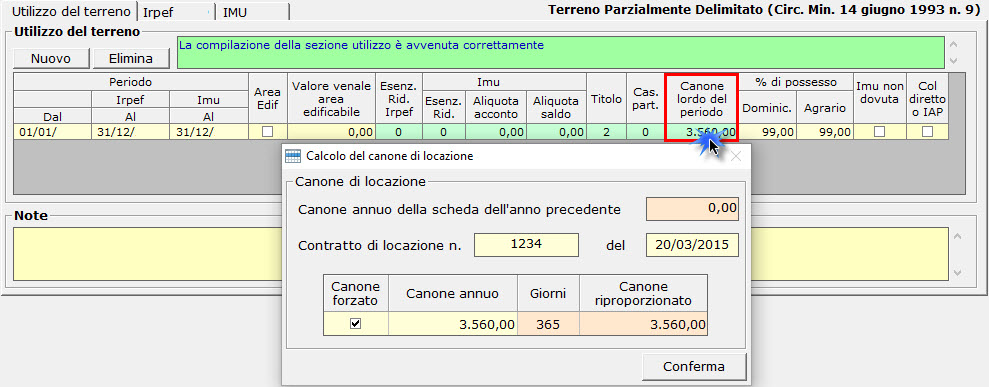
Task: Click the Canone riproporzionato column header
Action: (643, 293)
